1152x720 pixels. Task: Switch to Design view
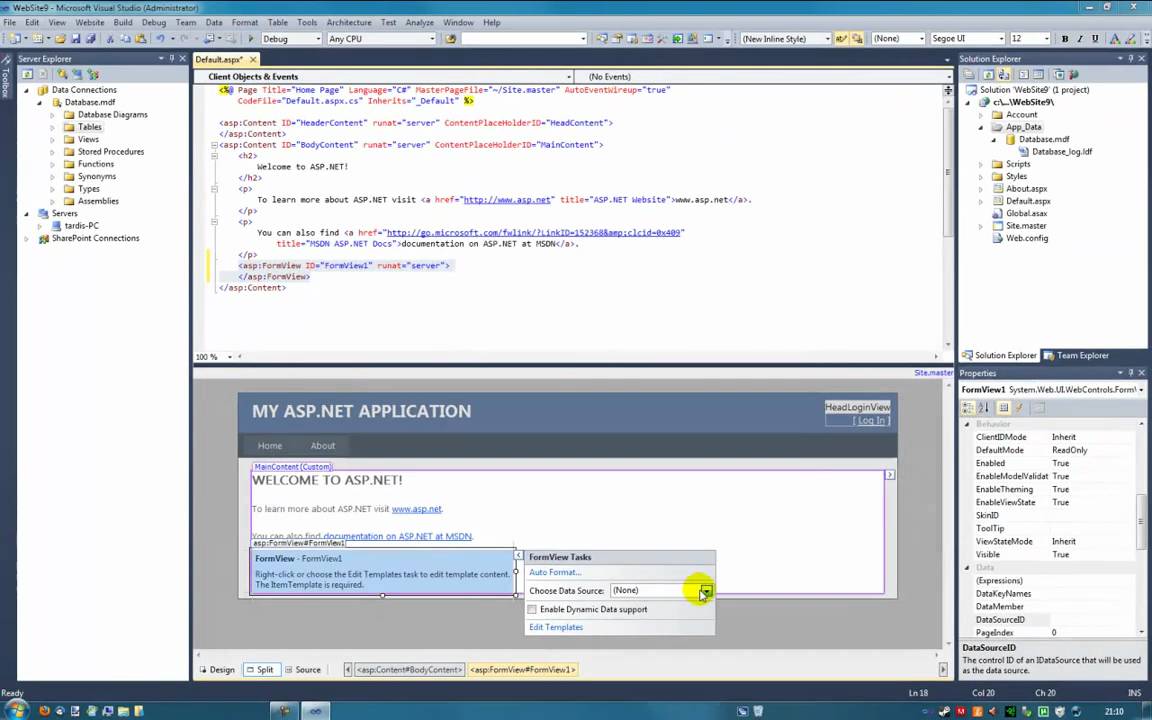point(217,670)
